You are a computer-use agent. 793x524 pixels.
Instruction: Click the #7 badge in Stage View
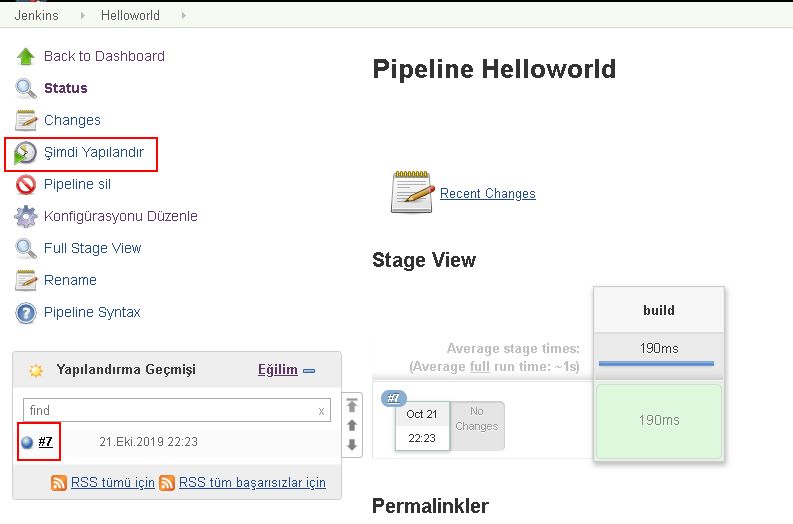(393, 398)
